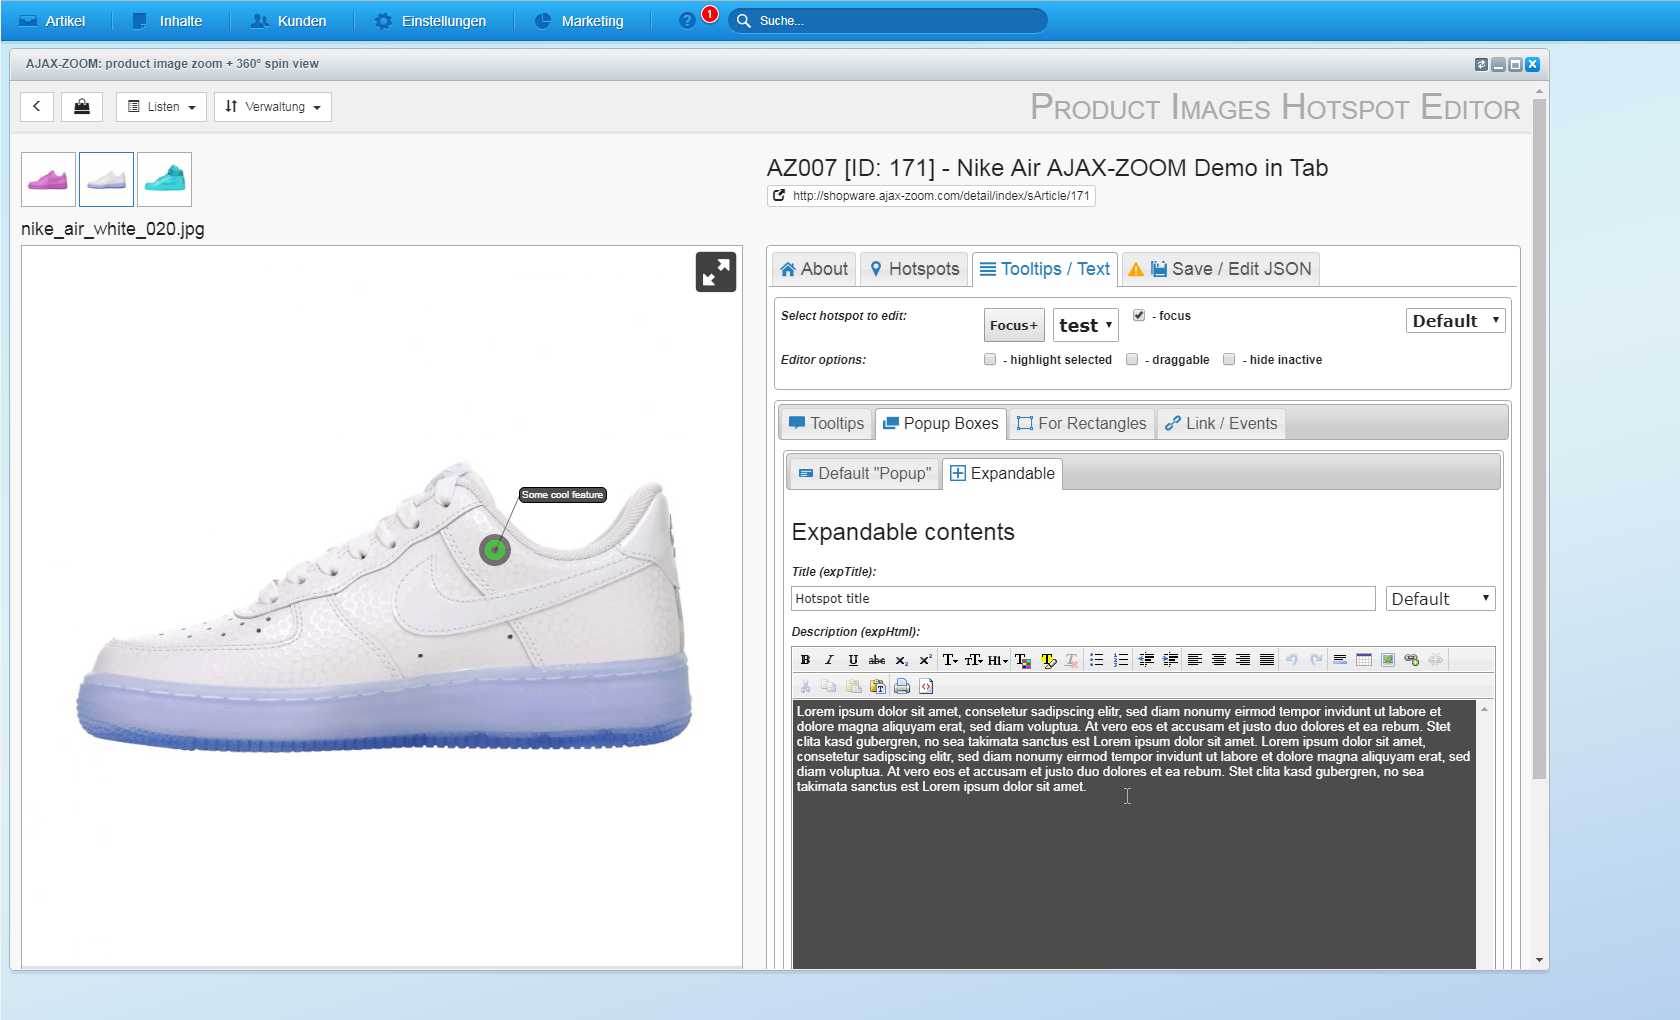Apply superscript formatting

(925, 660)
